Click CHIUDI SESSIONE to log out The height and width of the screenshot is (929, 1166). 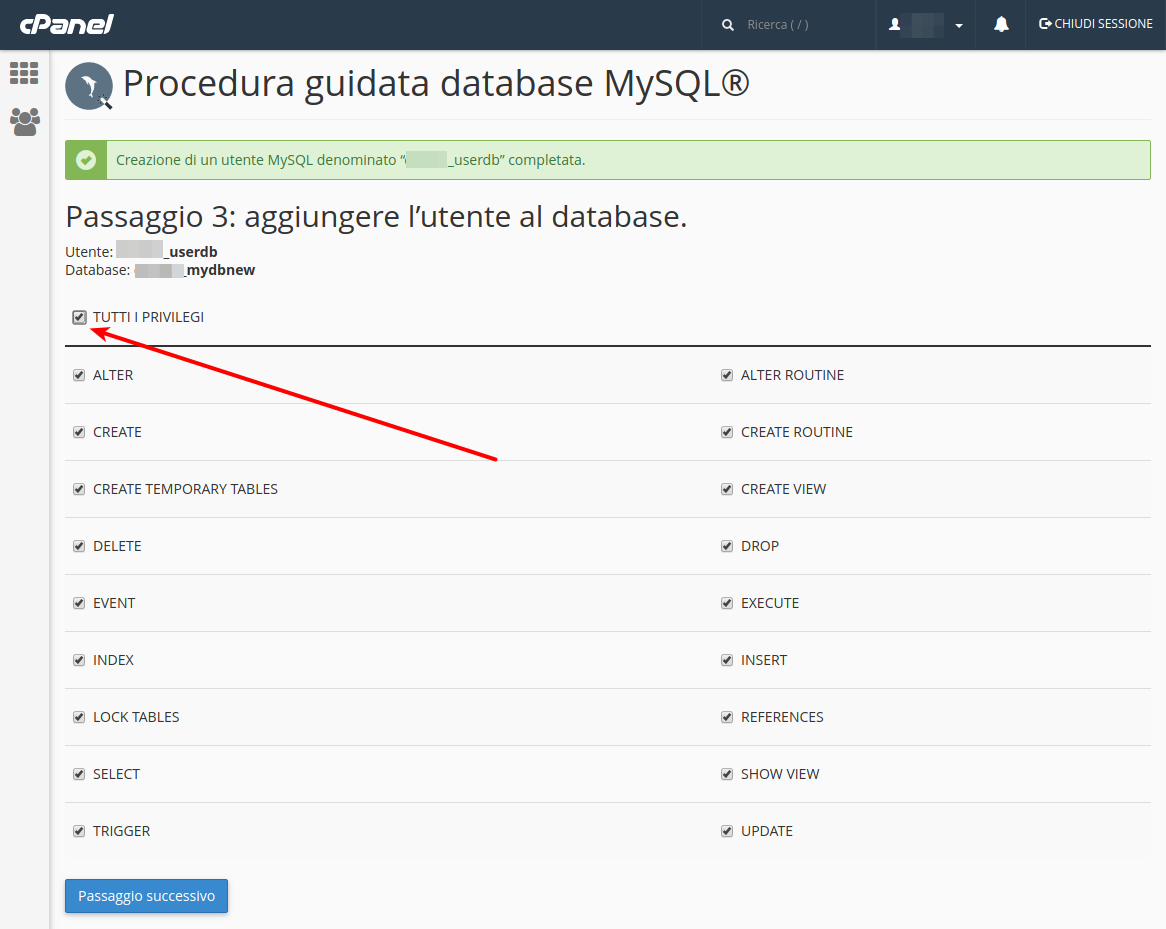1095,24
